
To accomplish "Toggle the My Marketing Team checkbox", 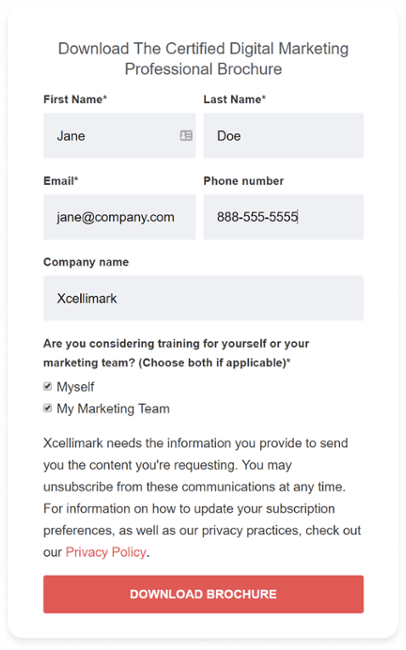I will click(48, 408).
